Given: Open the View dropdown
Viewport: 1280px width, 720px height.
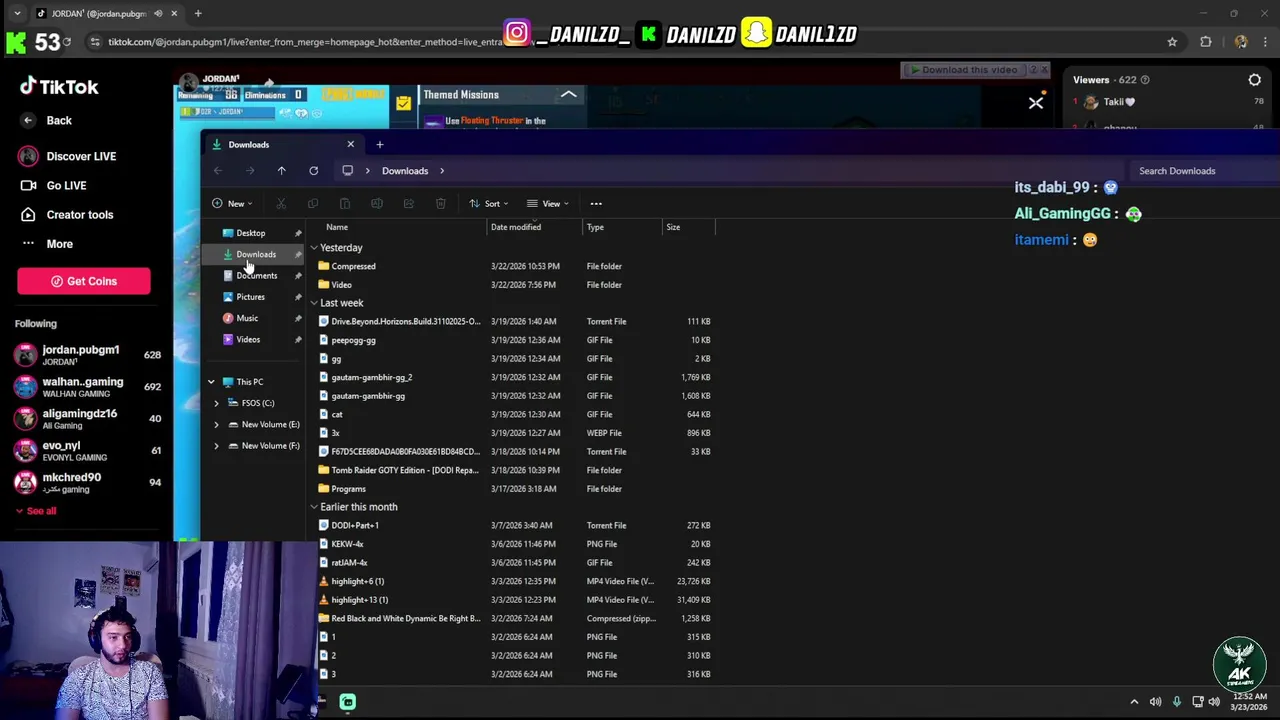Looking at the screenshot, I should point(548,204).
